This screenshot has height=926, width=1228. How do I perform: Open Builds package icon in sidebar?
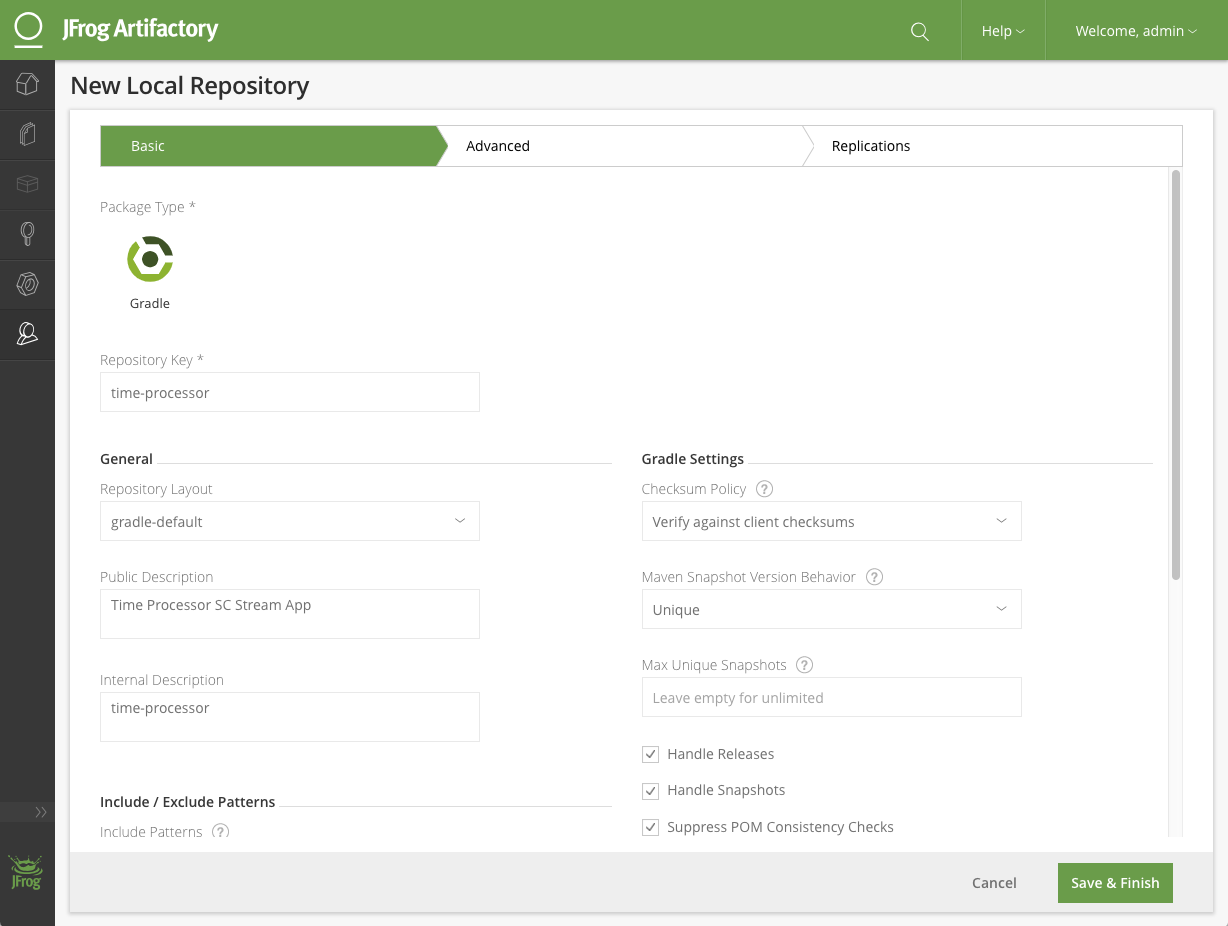pos(27,184)
